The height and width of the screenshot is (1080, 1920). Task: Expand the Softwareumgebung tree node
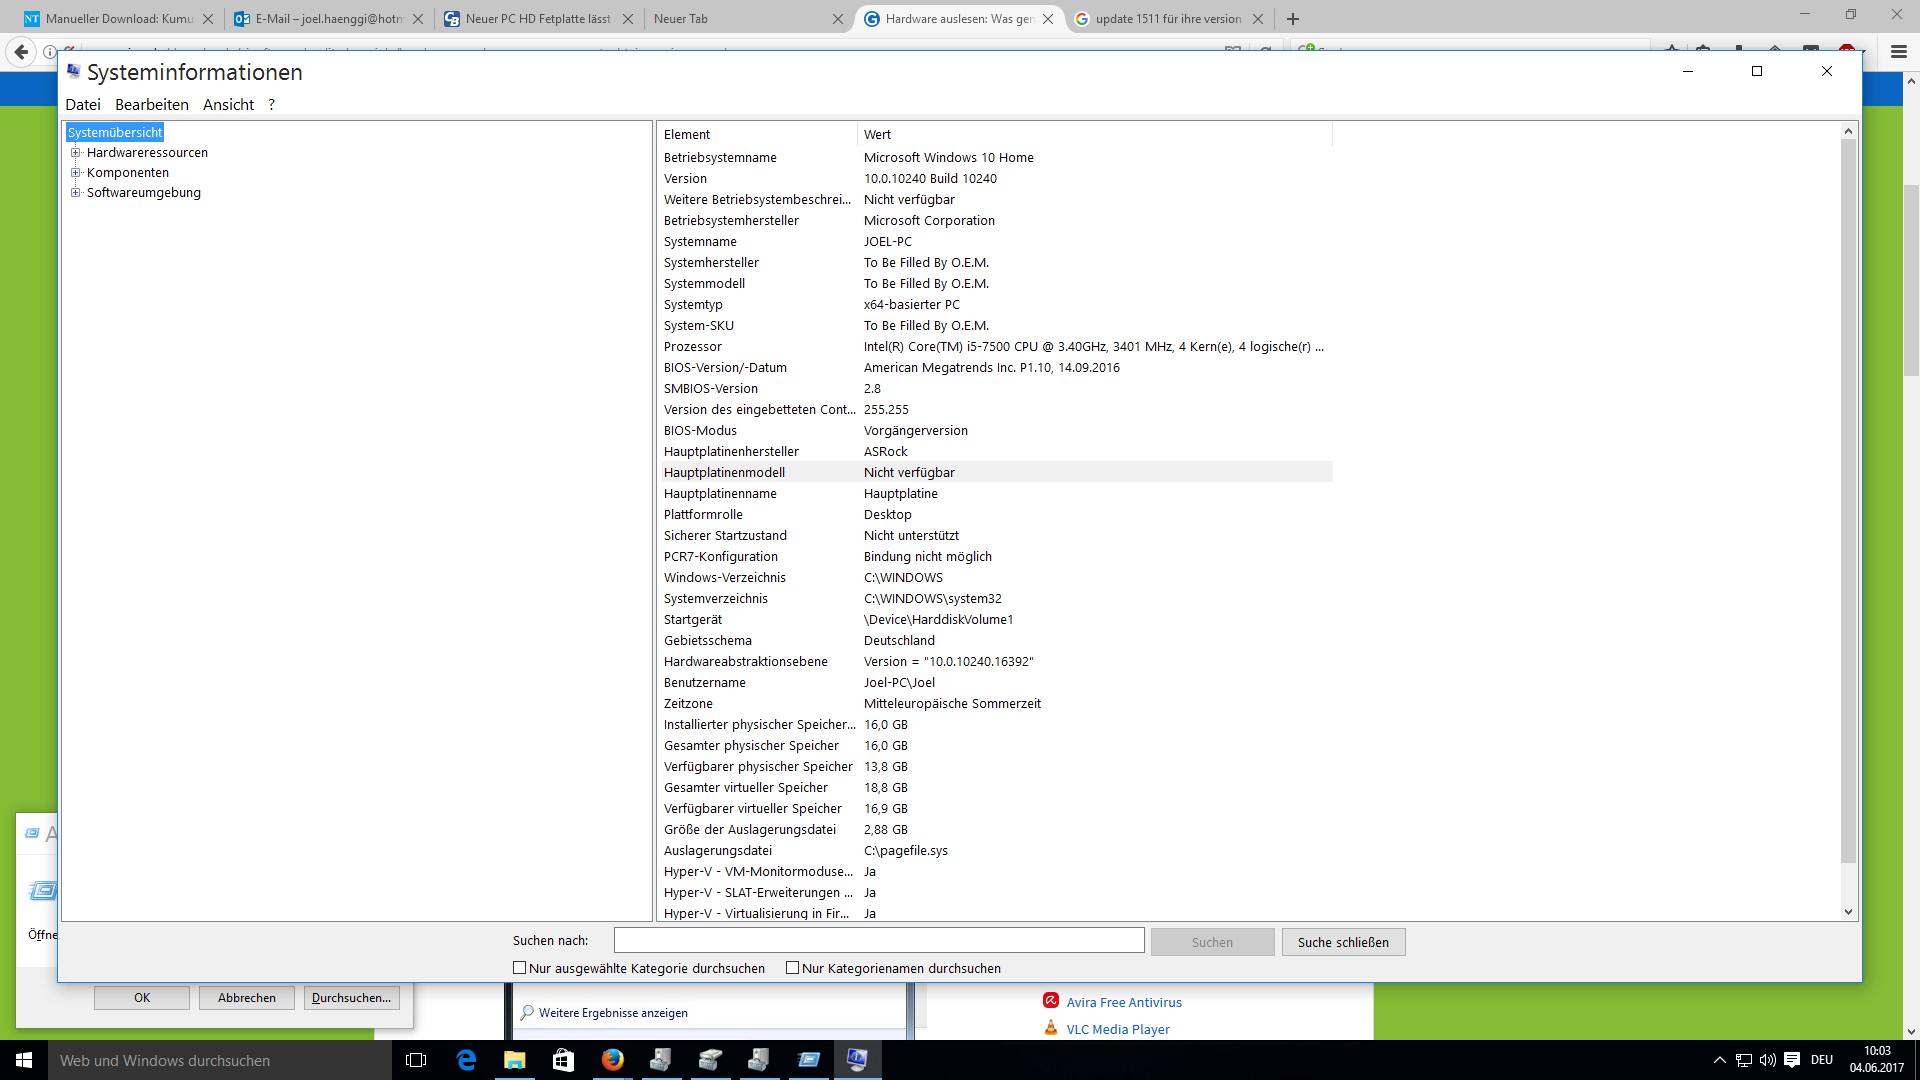[75, 193]
